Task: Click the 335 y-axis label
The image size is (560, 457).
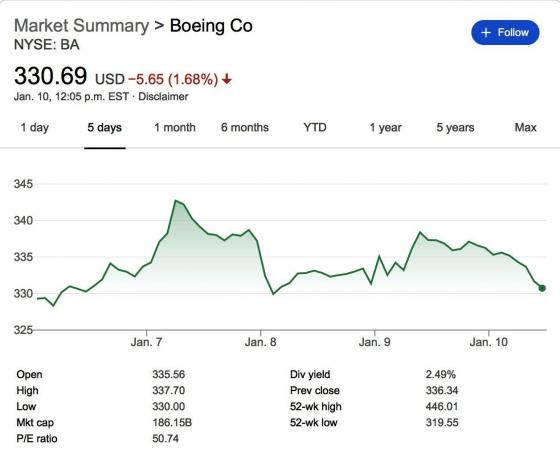Action: pyautogui.click(x=23, y=257)
